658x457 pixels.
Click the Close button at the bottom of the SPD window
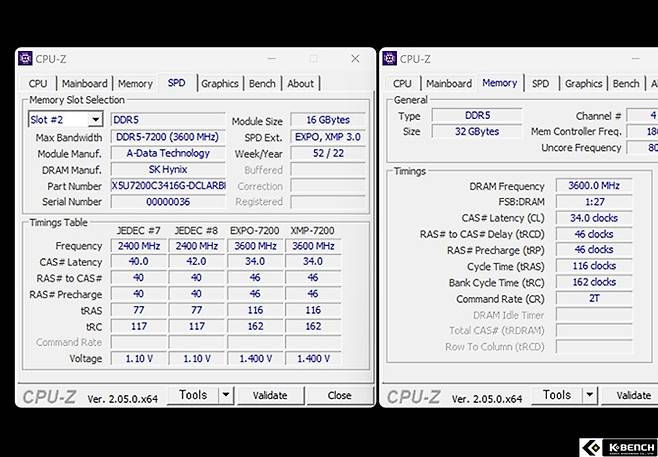pyautogui.click(x=339, y=395)
